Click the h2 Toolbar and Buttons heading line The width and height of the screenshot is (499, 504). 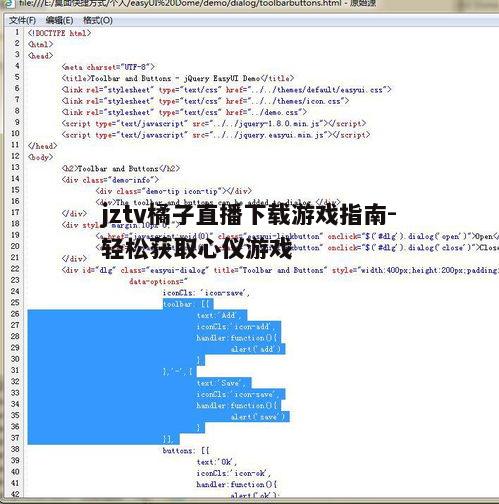[121, 169]
